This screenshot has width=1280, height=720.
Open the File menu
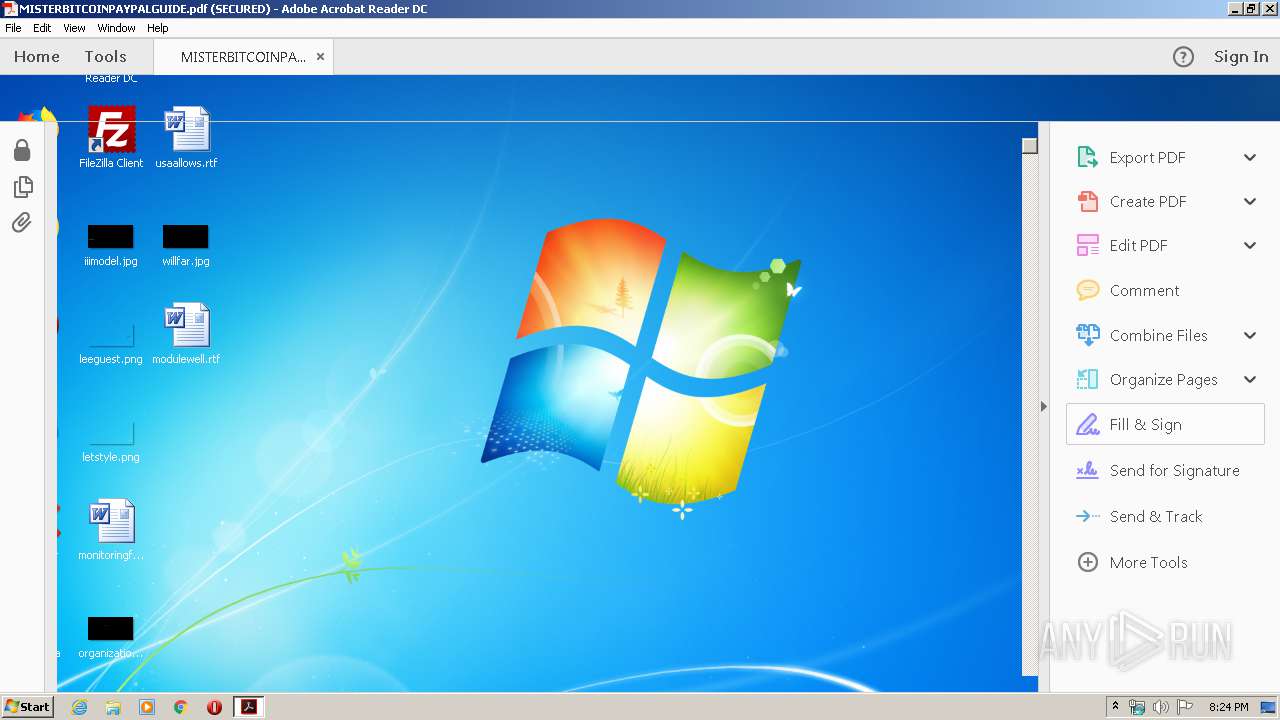coord(13,28)
